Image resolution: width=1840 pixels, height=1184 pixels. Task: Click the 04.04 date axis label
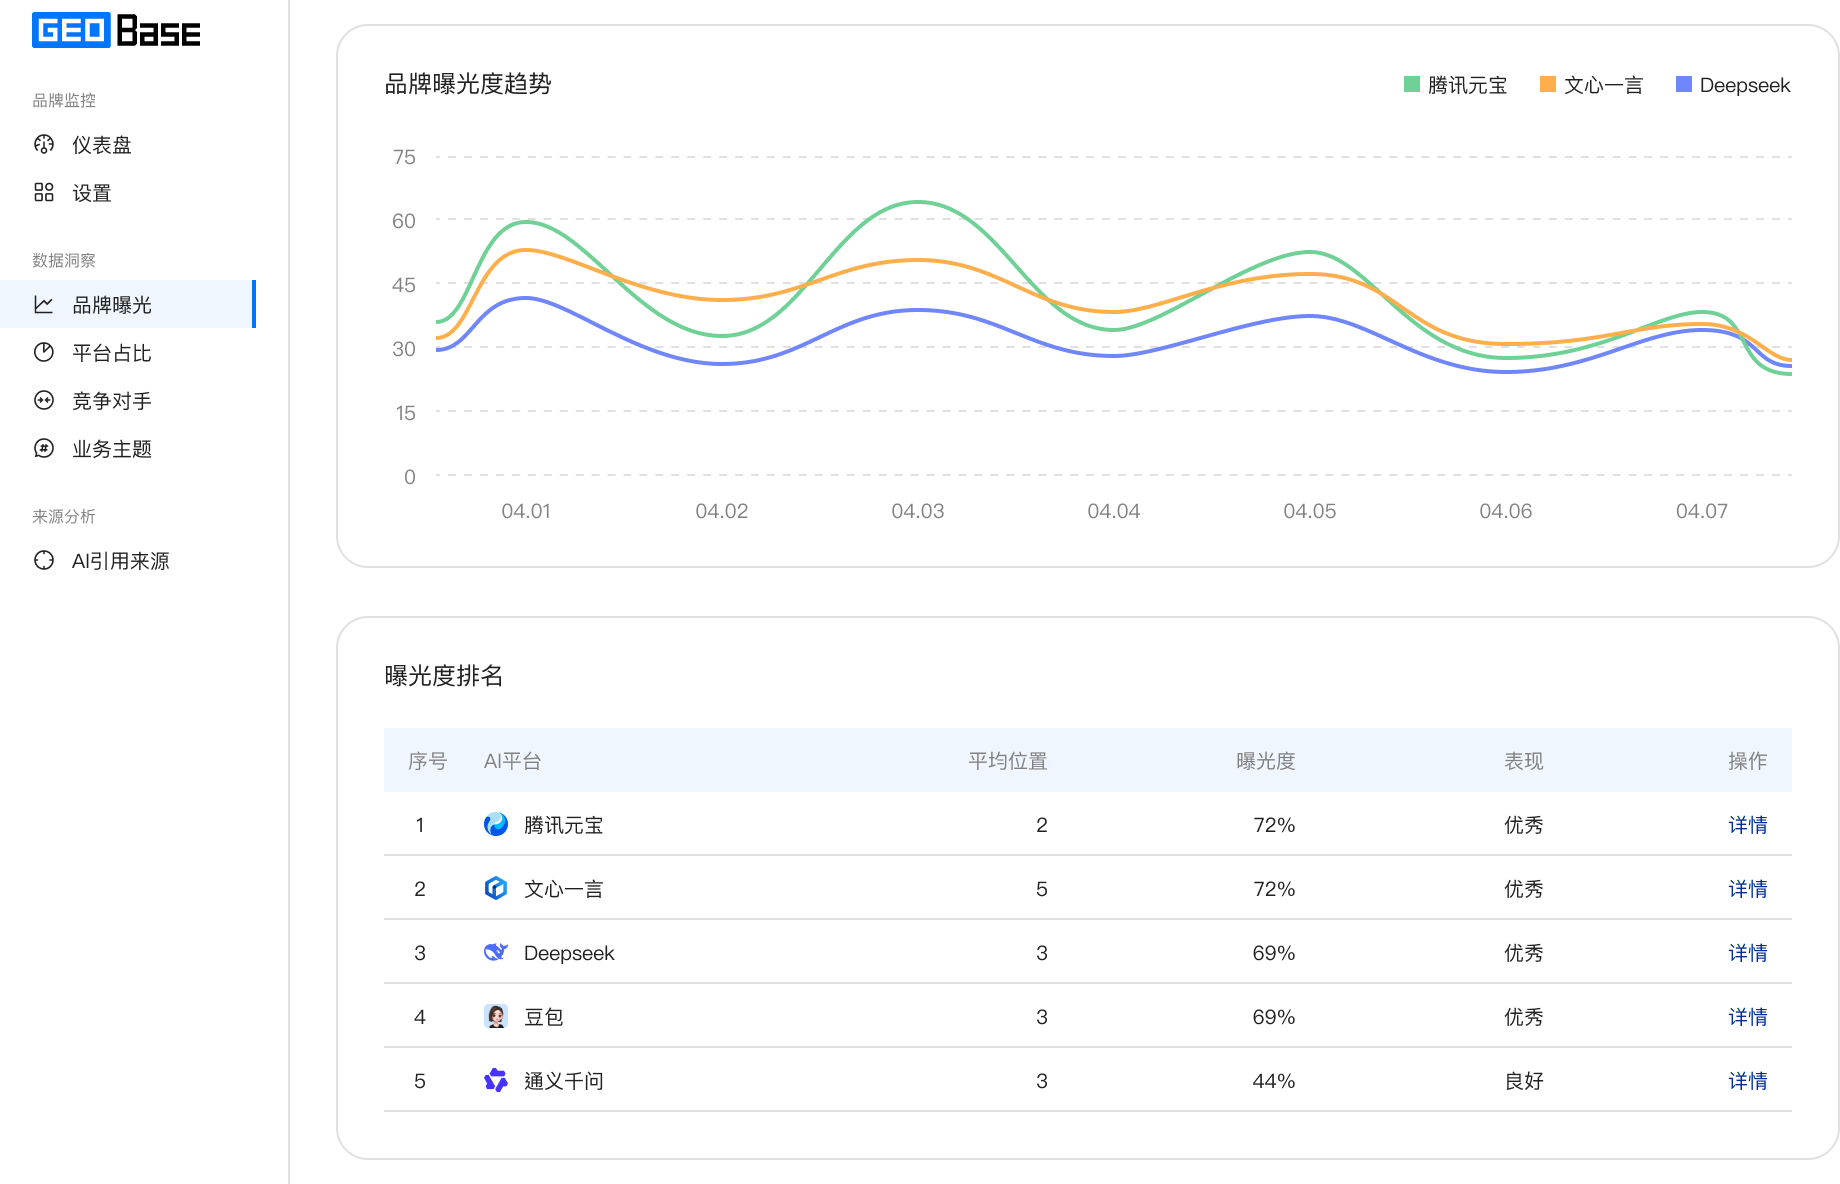(x=1114, y=511)
